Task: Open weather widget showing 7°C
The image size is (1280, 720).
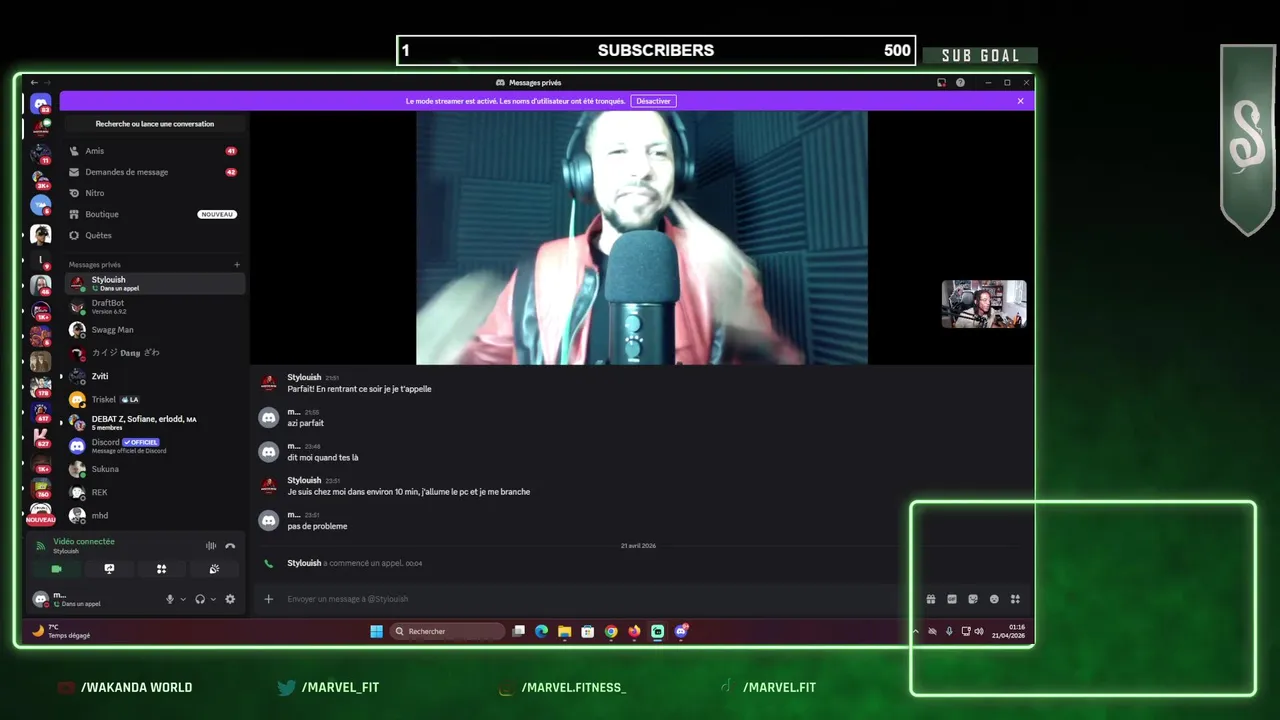Action: (60, 631)
